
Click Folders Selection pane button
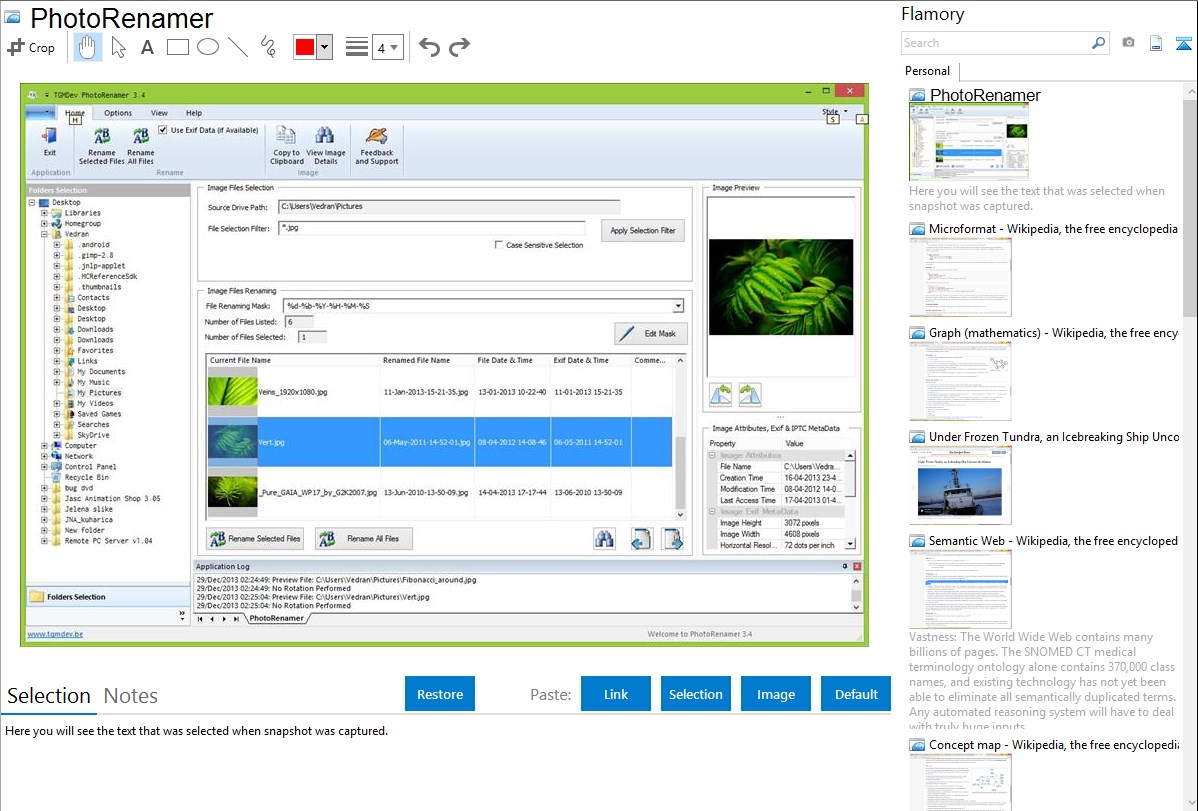coord(108,597)
